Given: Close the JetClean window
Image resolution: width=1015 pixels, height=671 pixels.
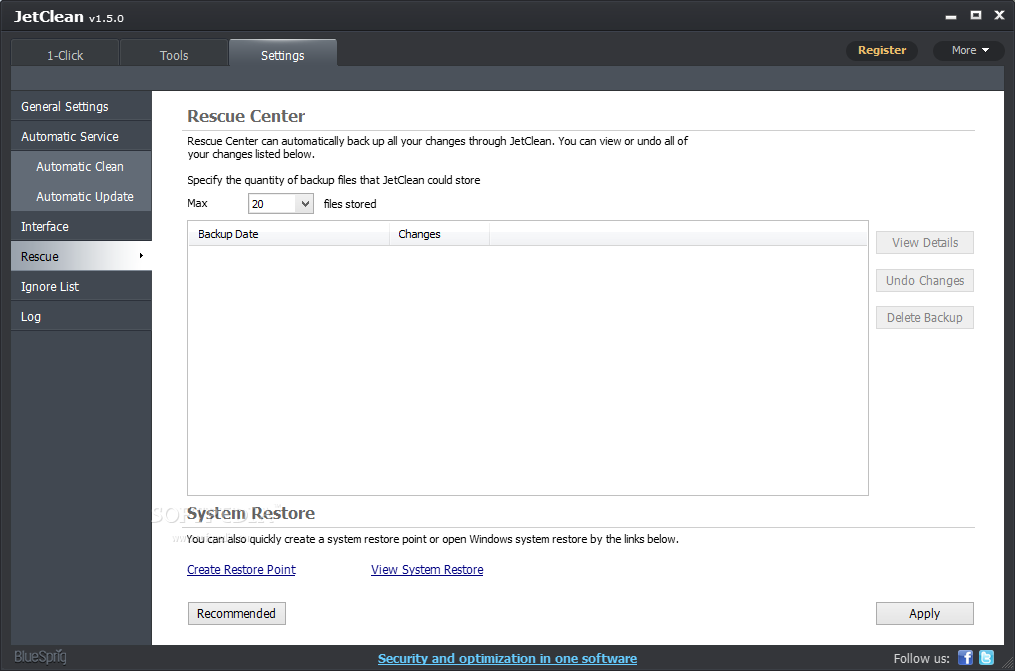Looking at the screenshot, I should (999, 15).
